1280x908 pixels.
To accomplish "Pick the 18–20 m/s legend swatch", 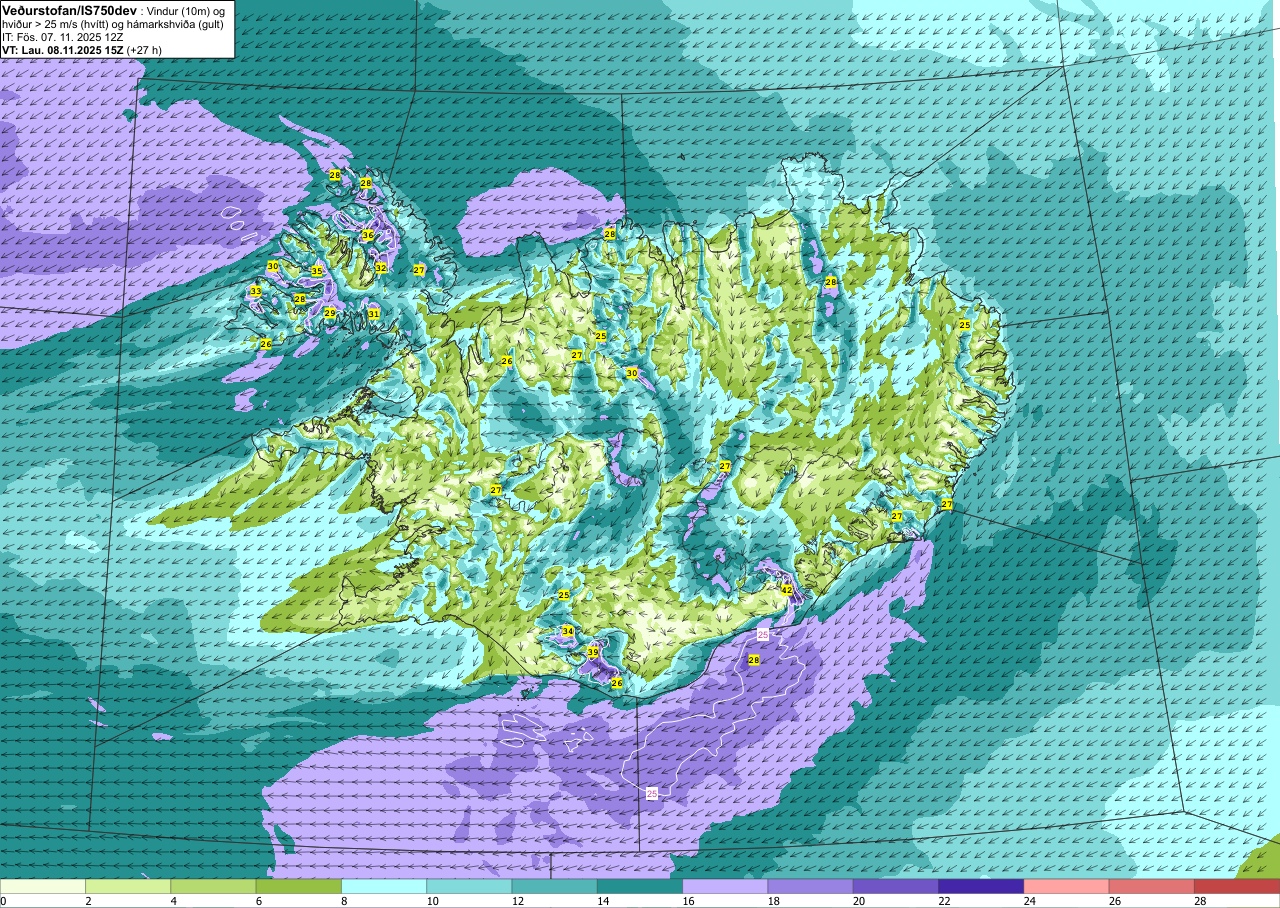I will click(810, 886).
